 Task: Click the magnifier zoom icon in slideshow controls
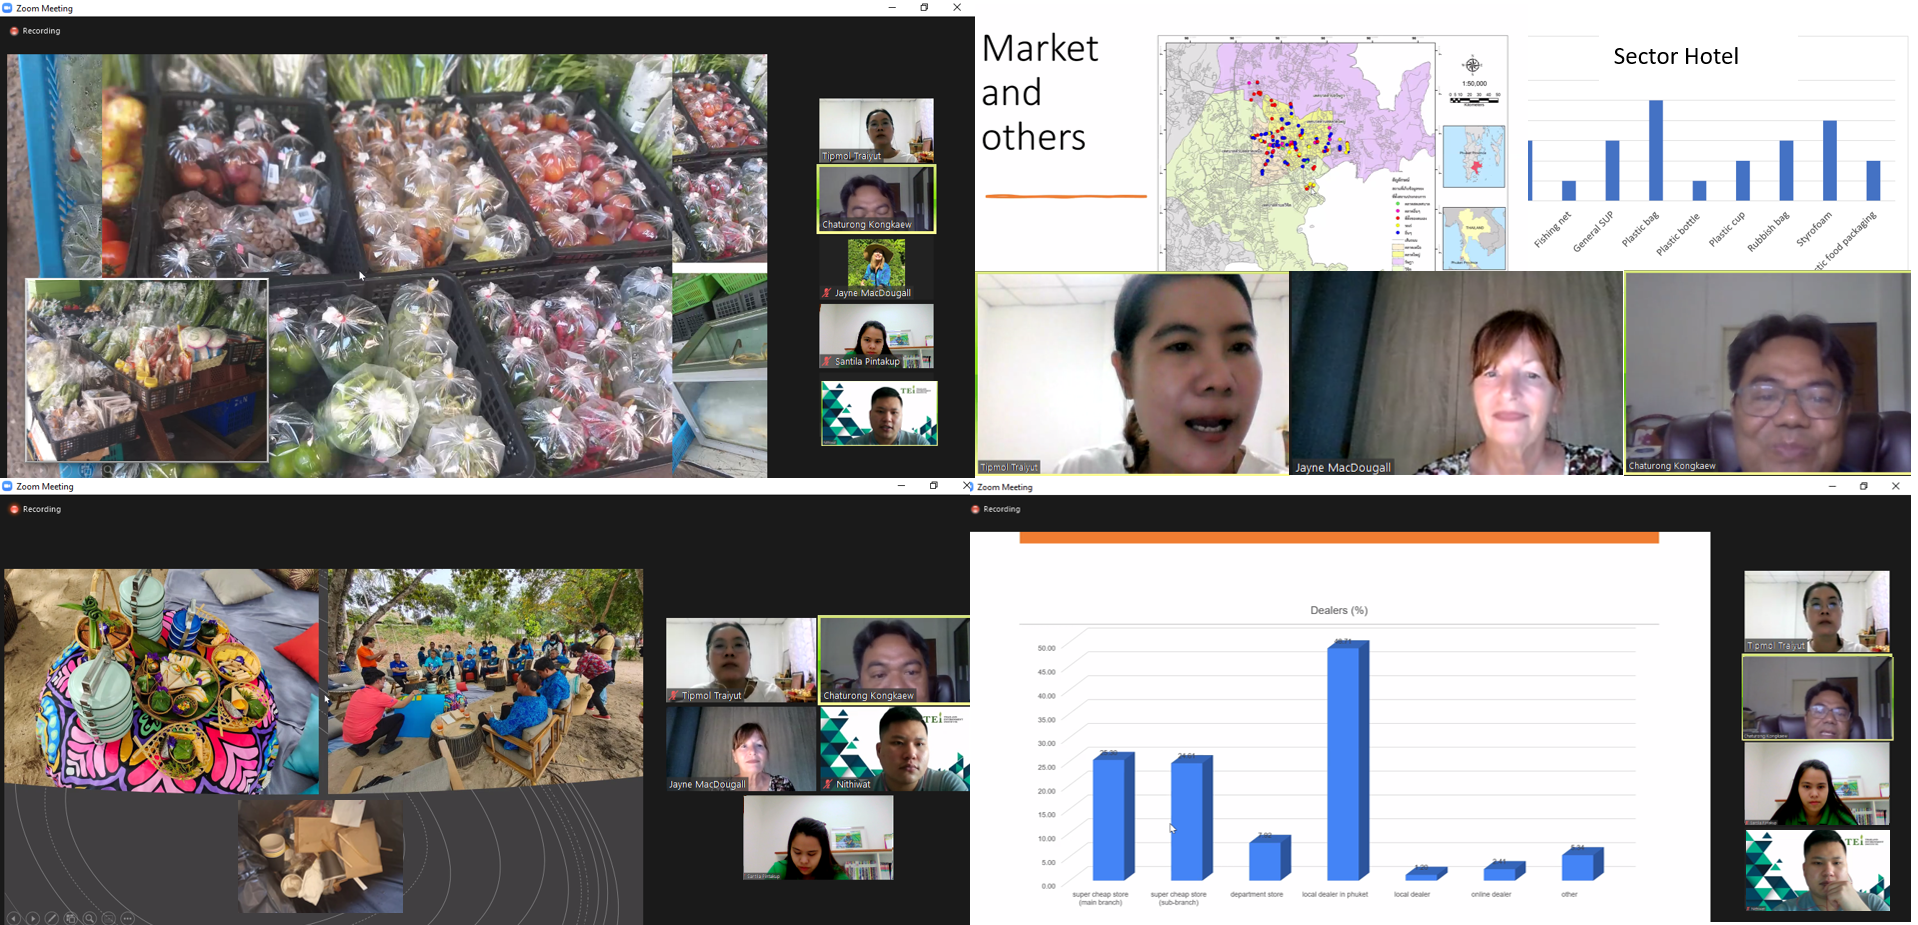point(89,918)
